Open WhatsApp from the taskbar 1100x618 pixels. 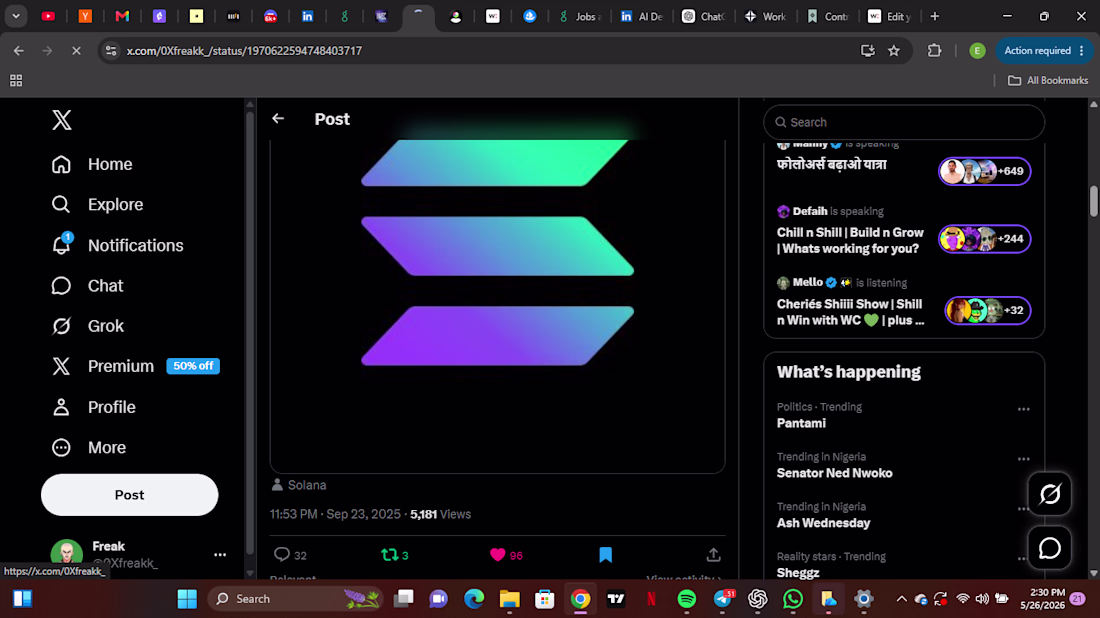(x=793, y=599)
